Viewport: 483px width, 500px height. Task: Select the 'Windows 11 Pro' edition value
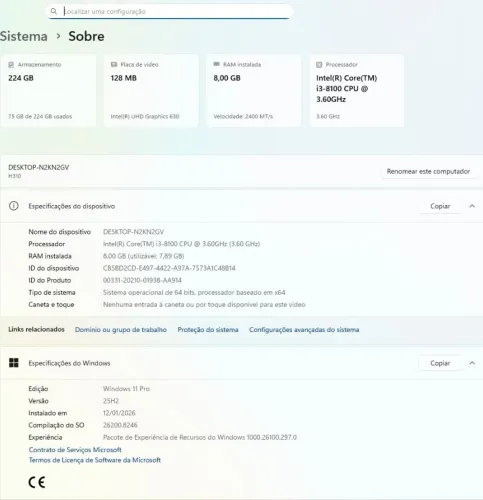click(x=126, y=389)
